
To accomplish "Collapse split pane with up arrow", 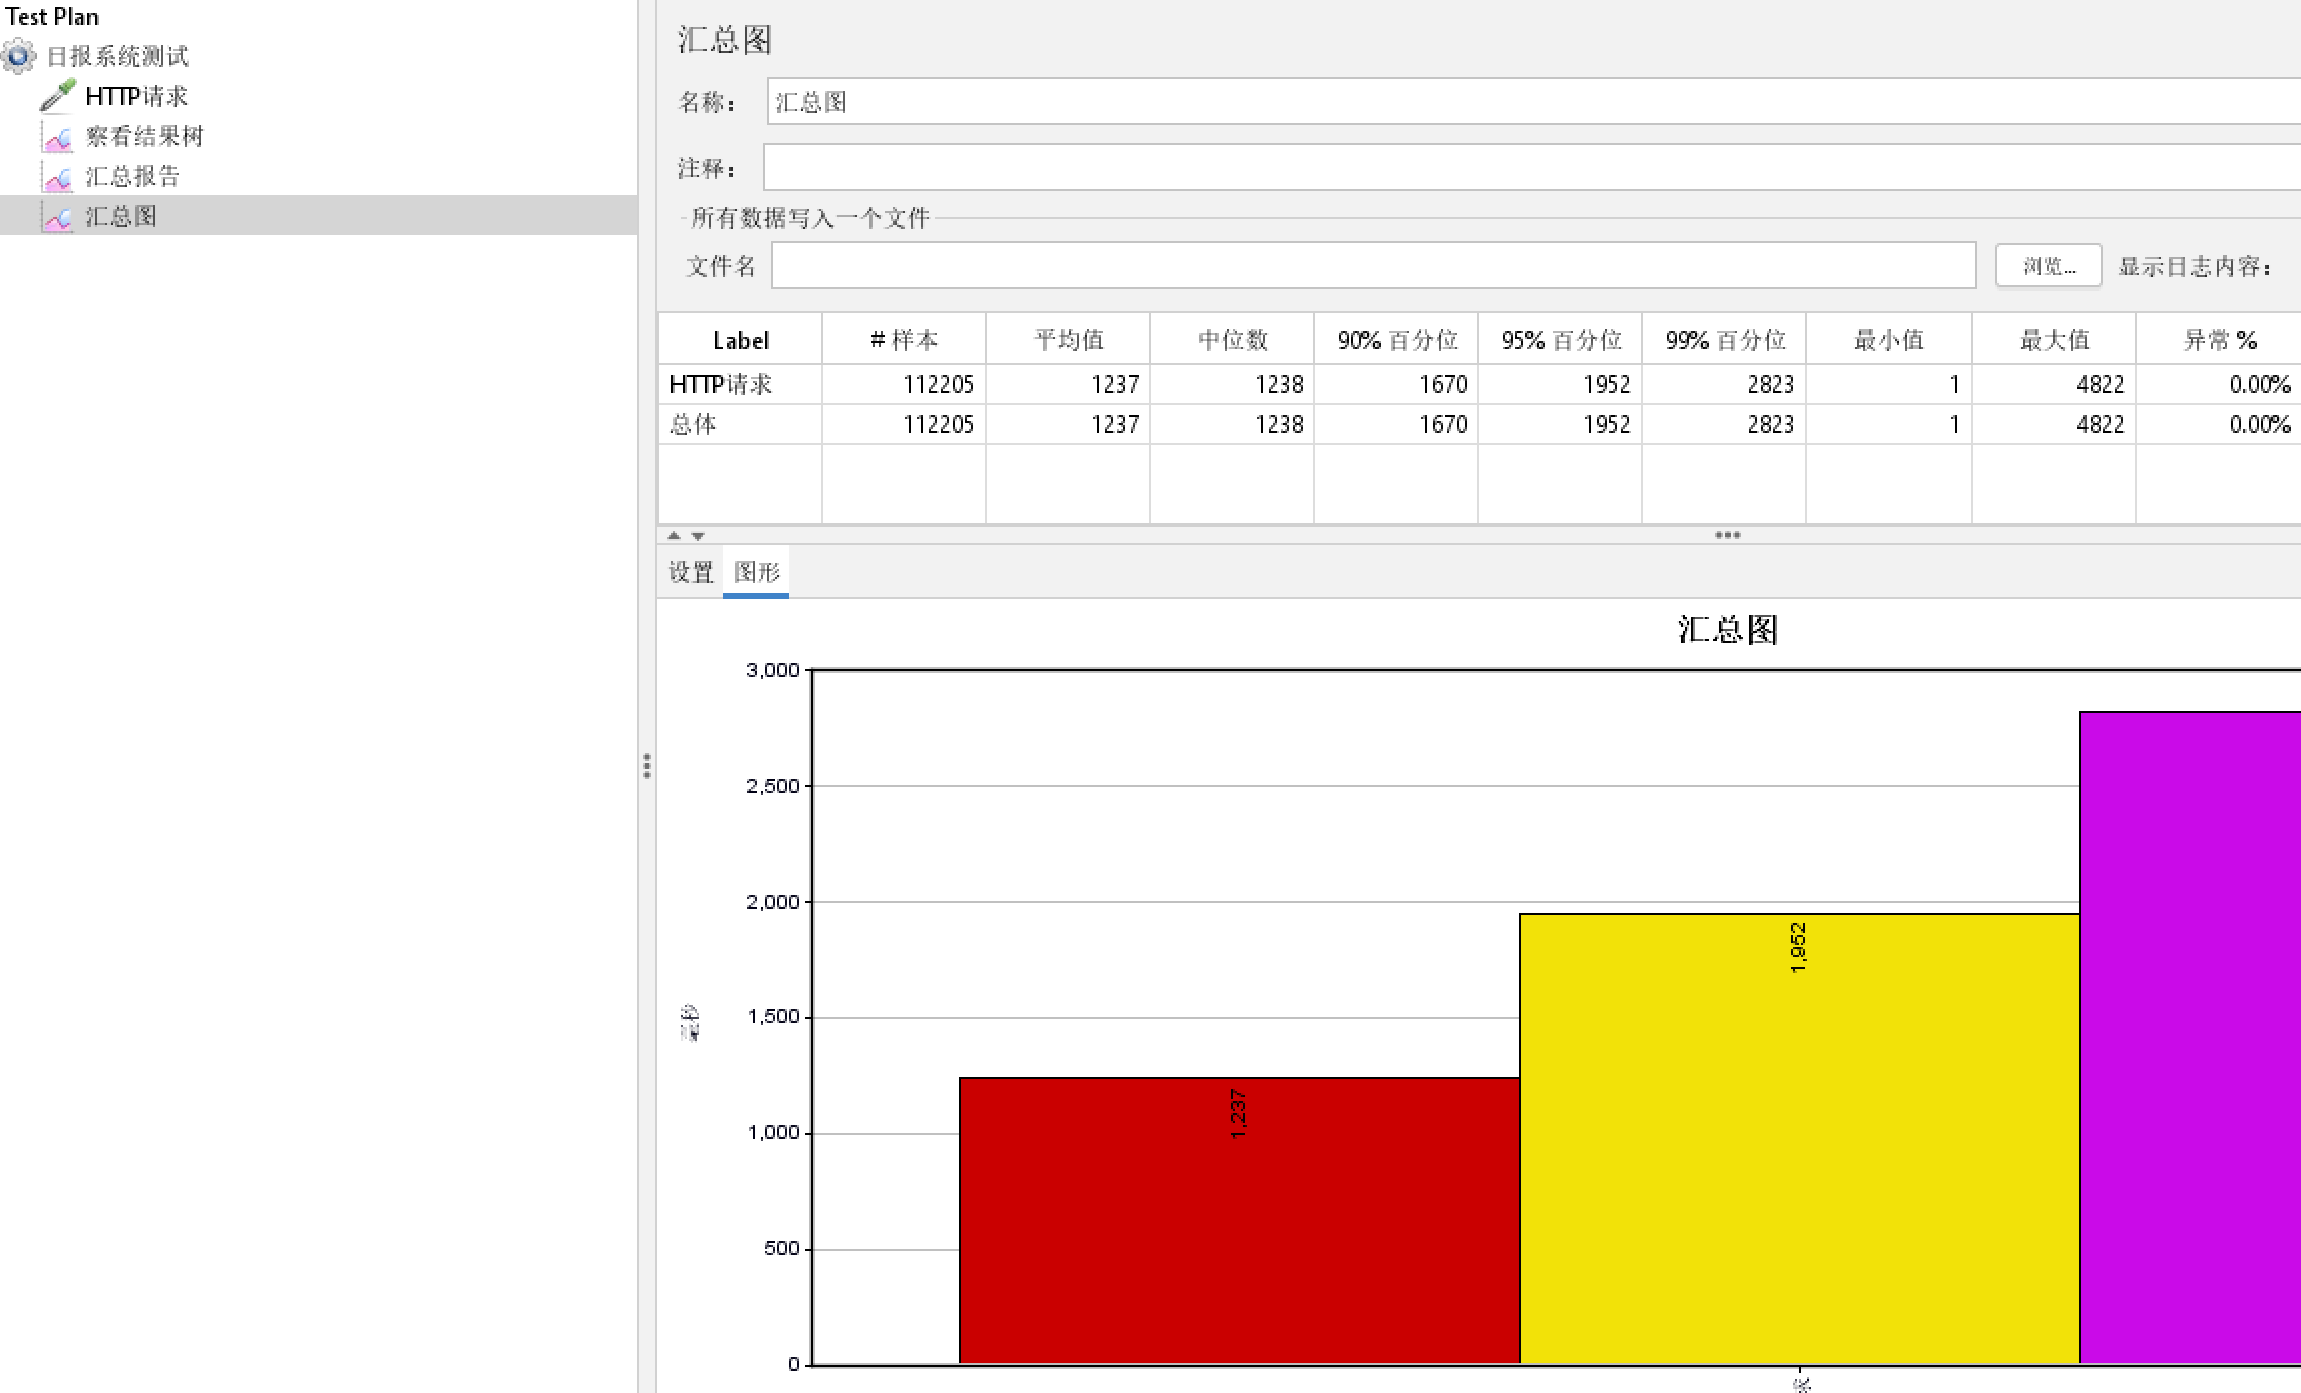I will pos(674,535).
